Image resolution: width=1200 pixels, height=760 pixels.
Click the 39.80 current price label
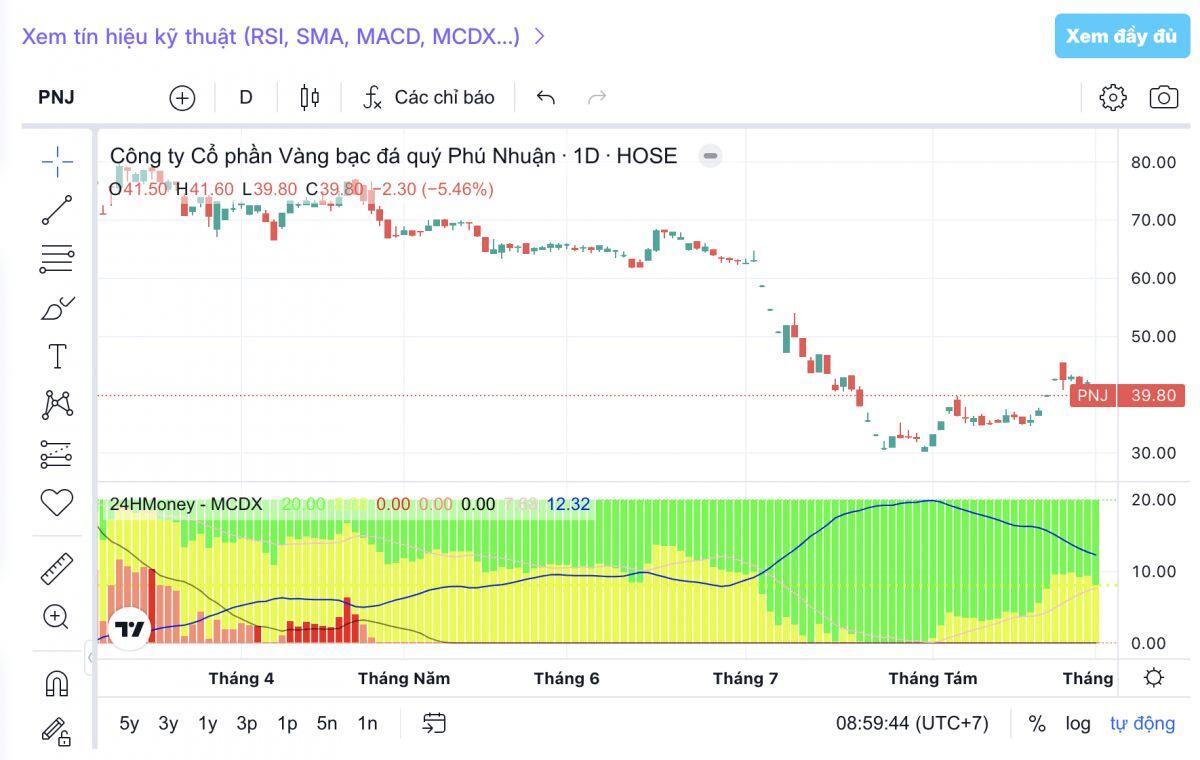click(1153, 395)
